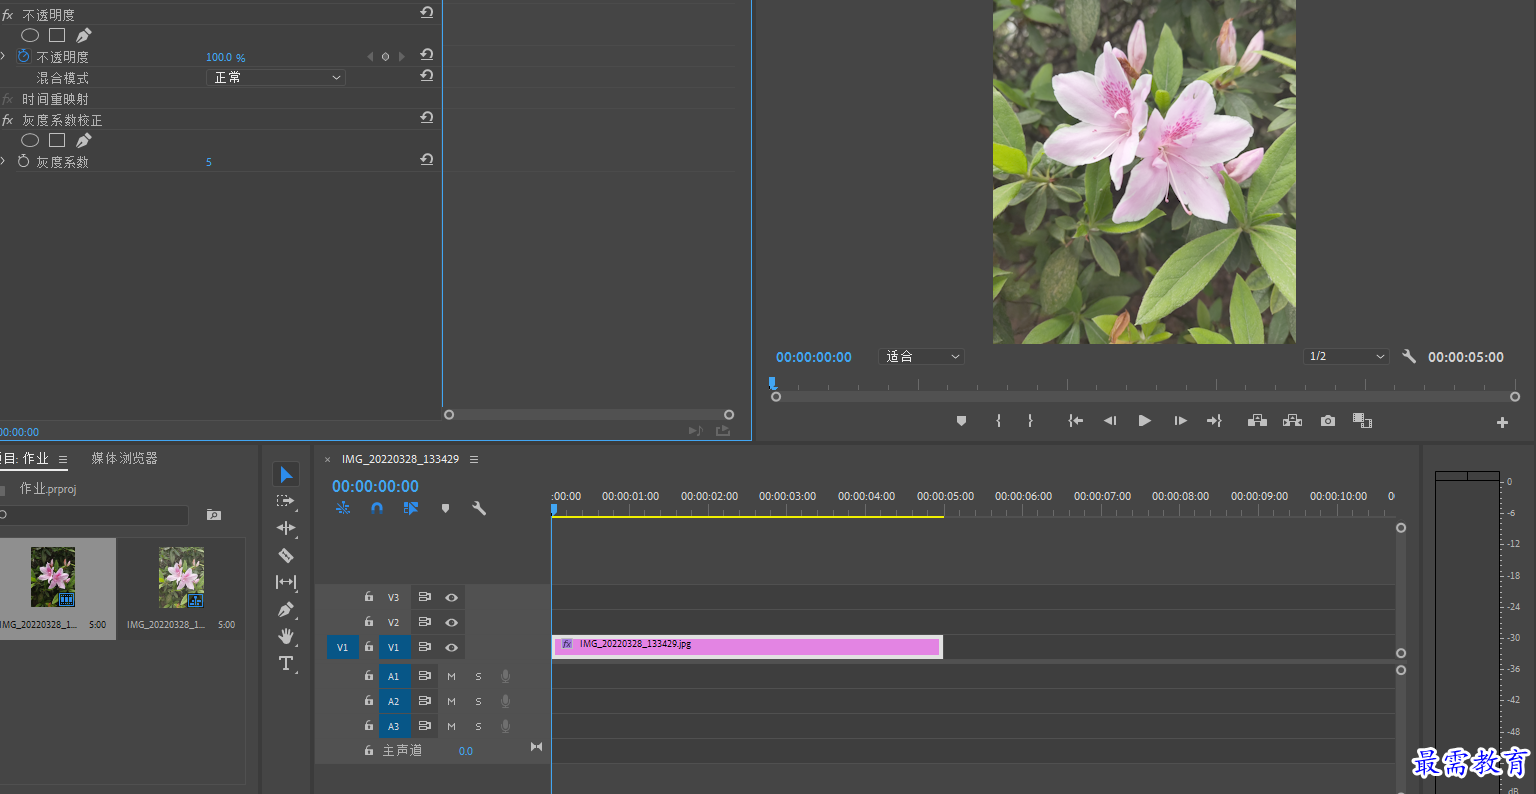The height and width of the screenshot is (794, 1536).
Task: Select the 作业 project tab
Action: (x=25, y=458)
